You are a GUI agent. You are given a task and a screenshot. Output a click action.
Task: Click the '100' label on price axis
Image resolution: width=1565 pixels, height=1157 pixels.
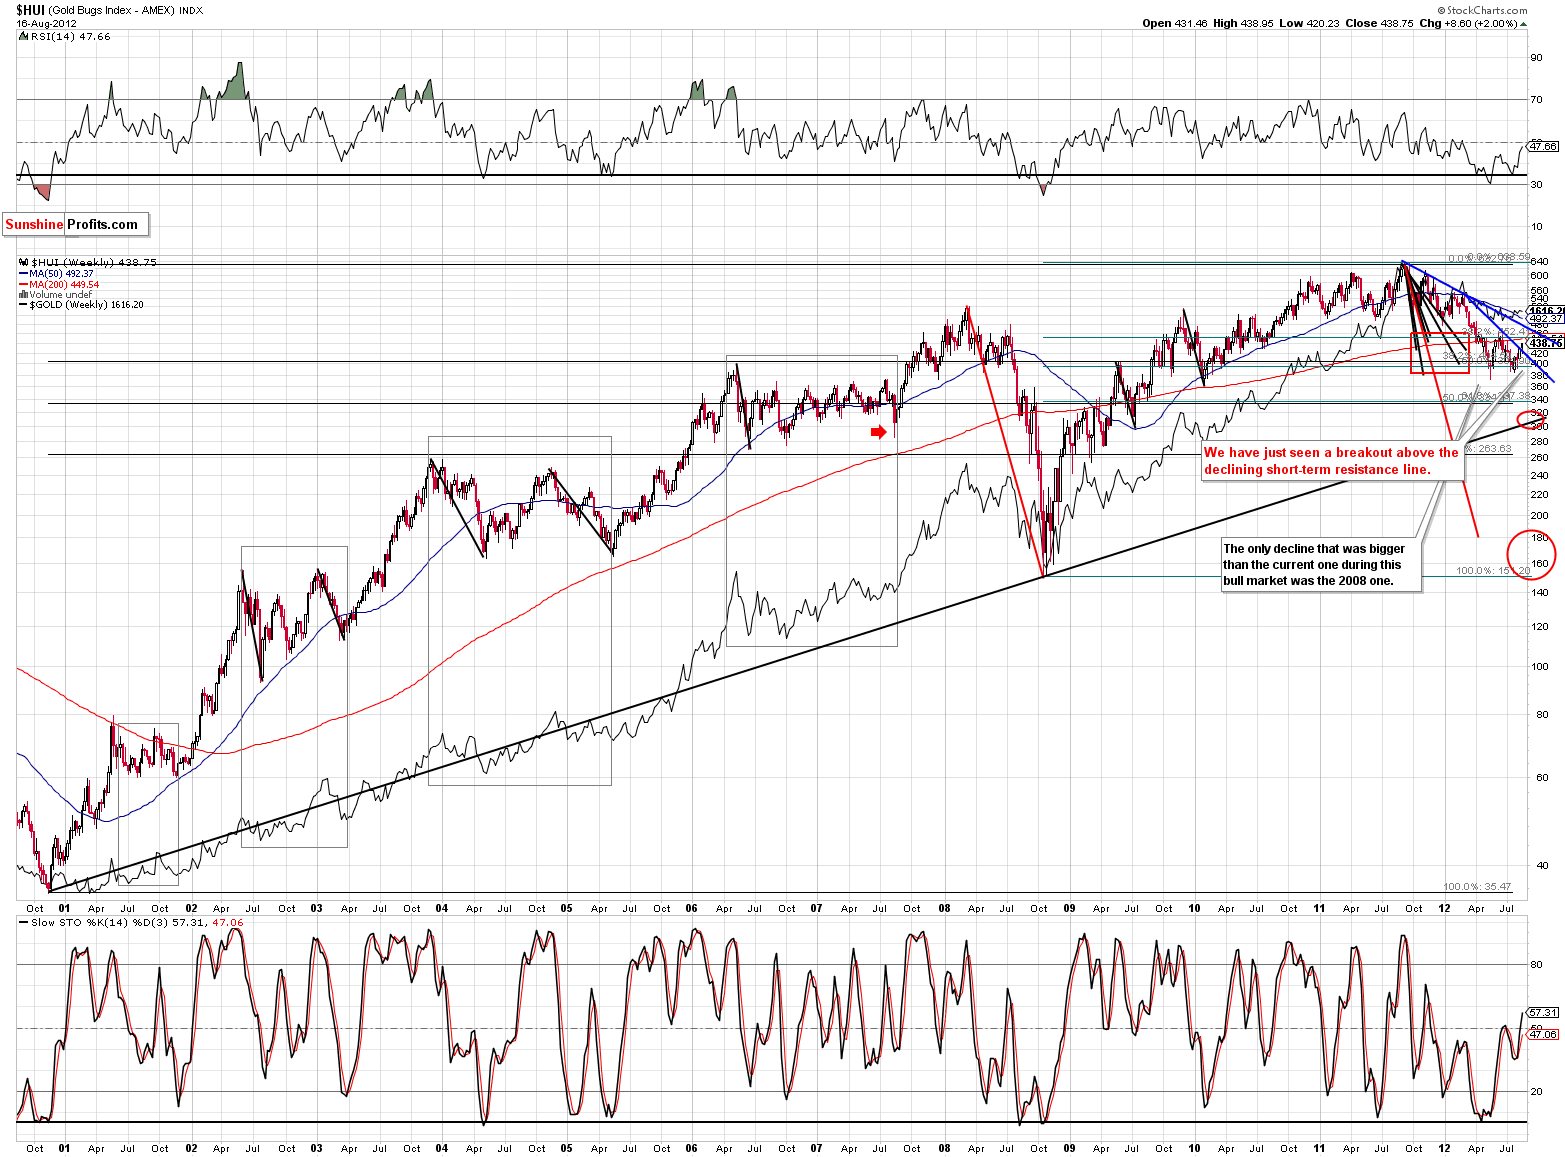pyautogui.click(x=1540, y=666)
